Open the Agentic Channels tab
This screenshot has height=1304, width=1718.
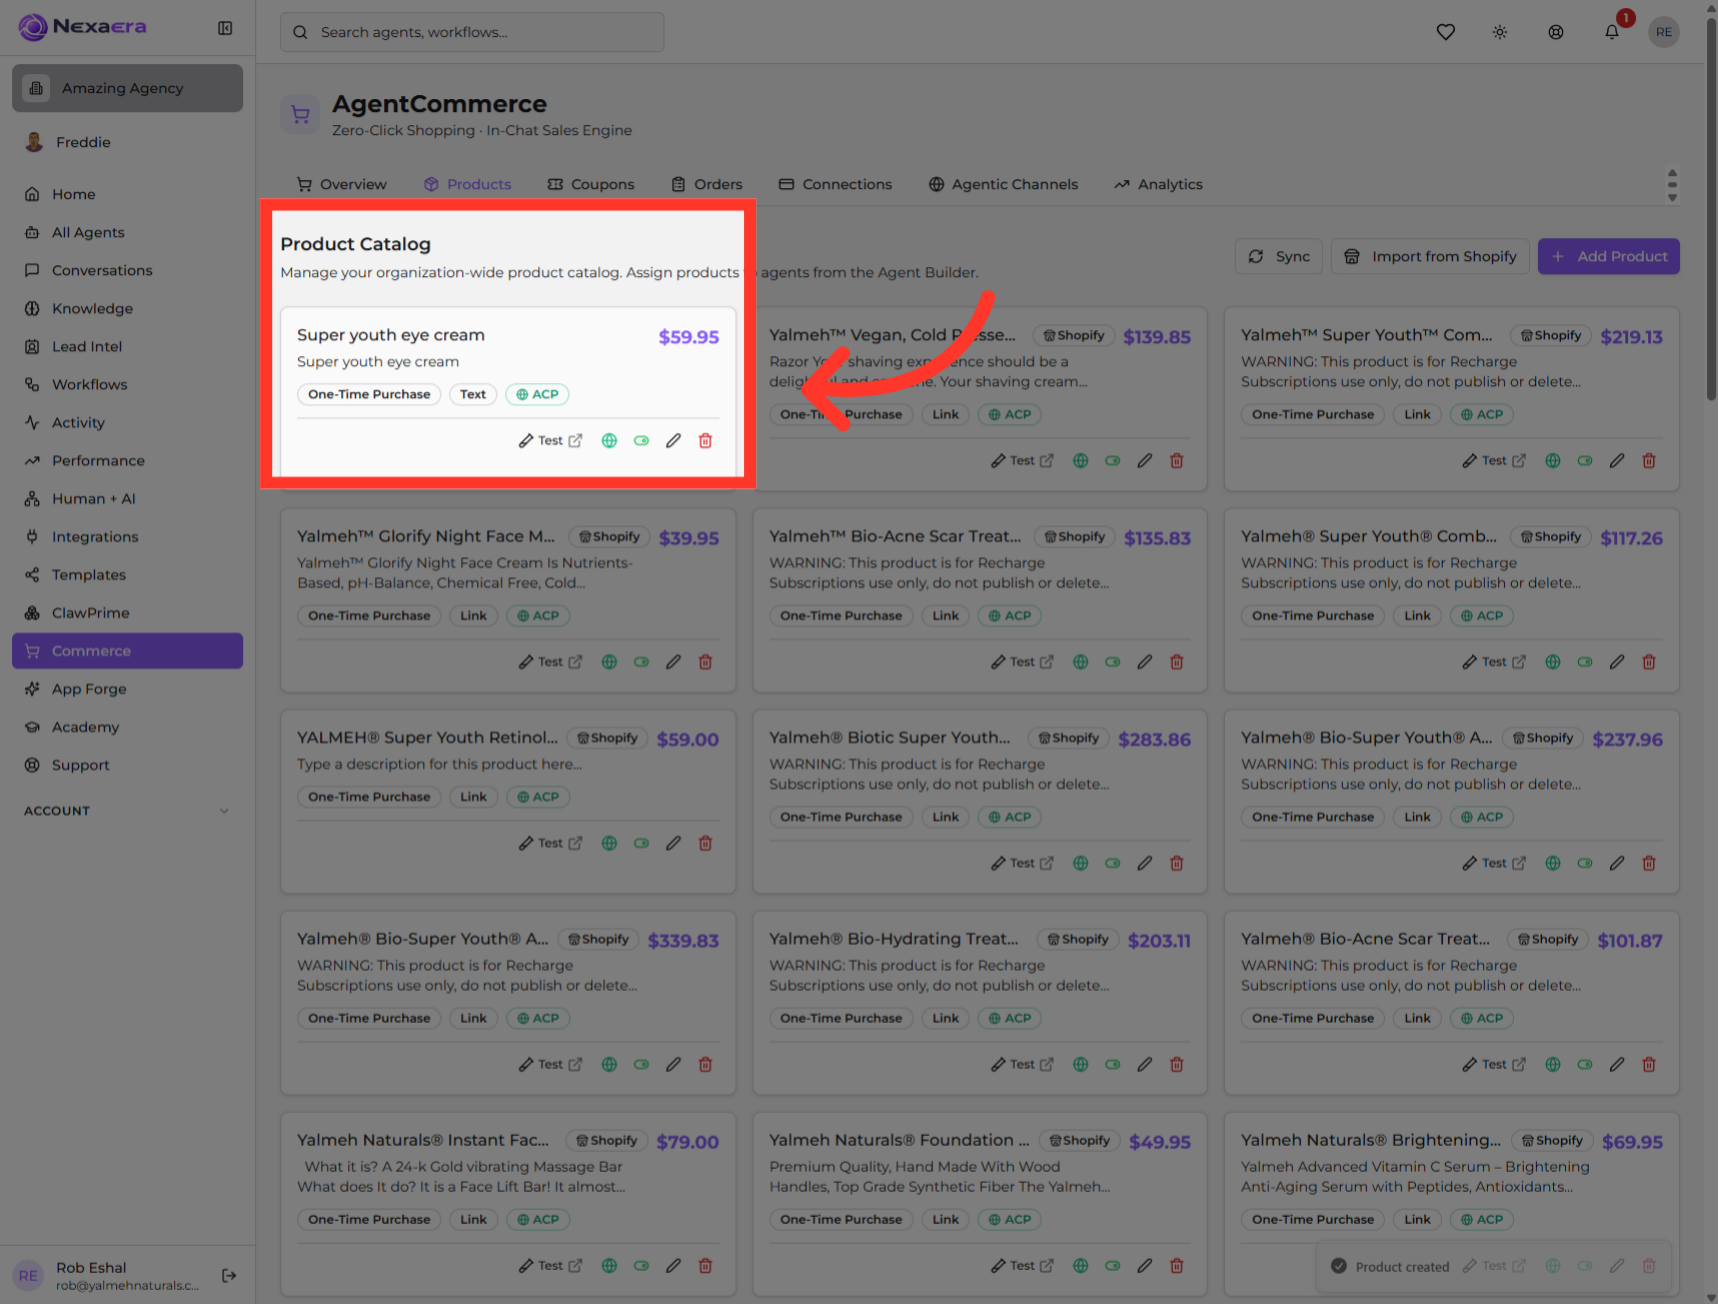[1003, 184]
